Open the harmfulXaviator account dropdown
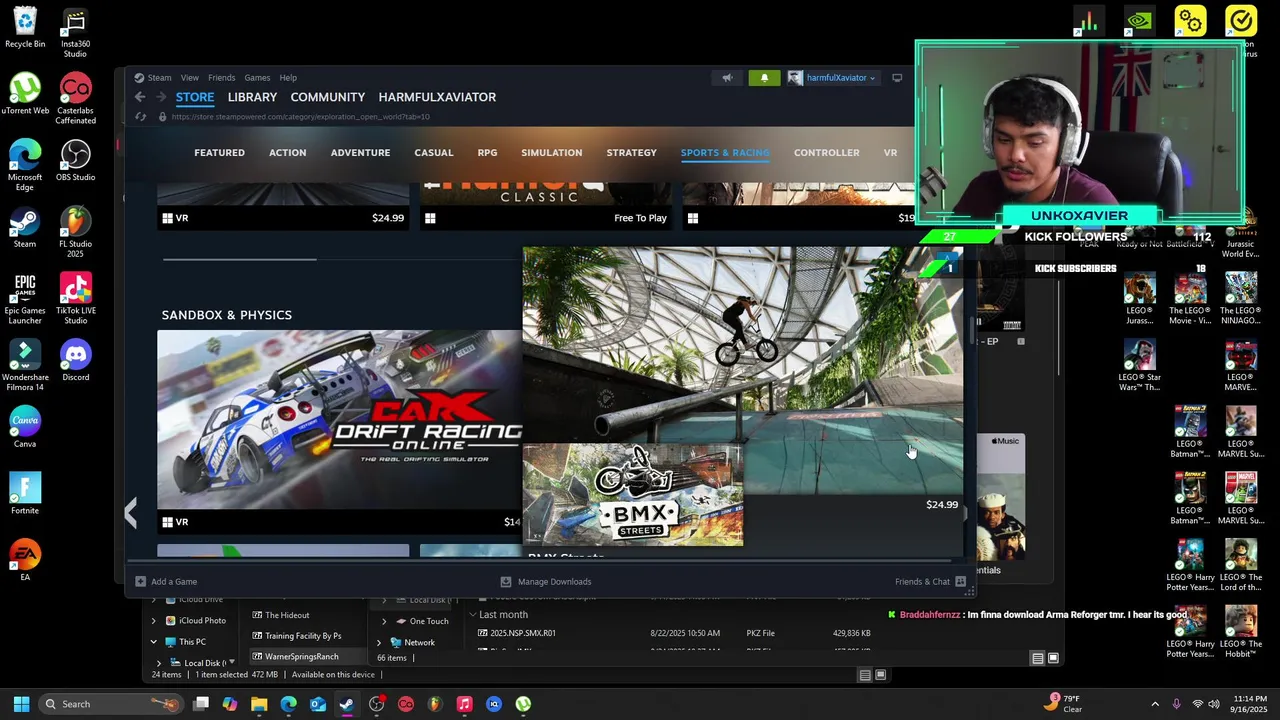 [x=833, y=78]
